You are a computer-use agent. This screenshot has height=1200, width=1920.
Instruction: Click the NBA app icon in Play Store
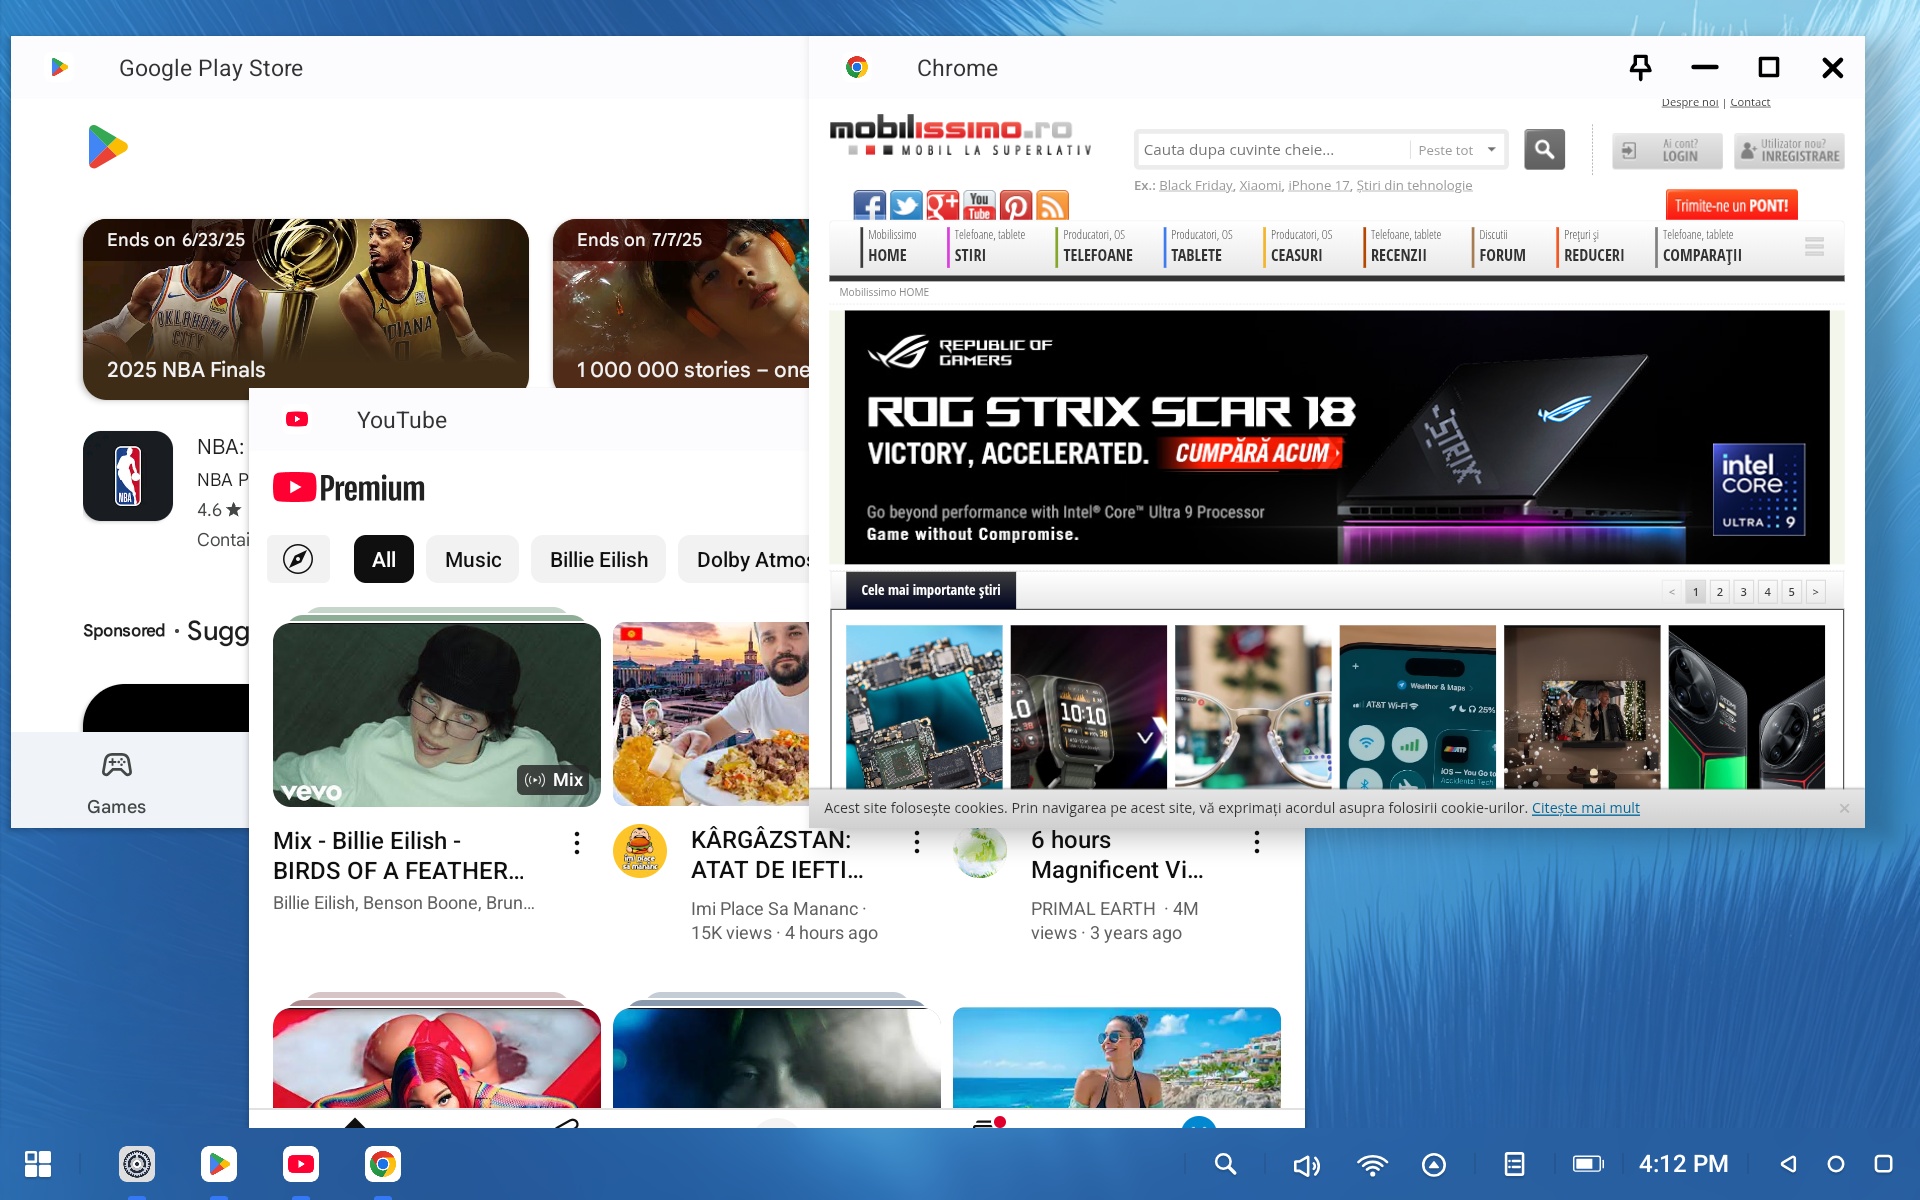[128, 476]
